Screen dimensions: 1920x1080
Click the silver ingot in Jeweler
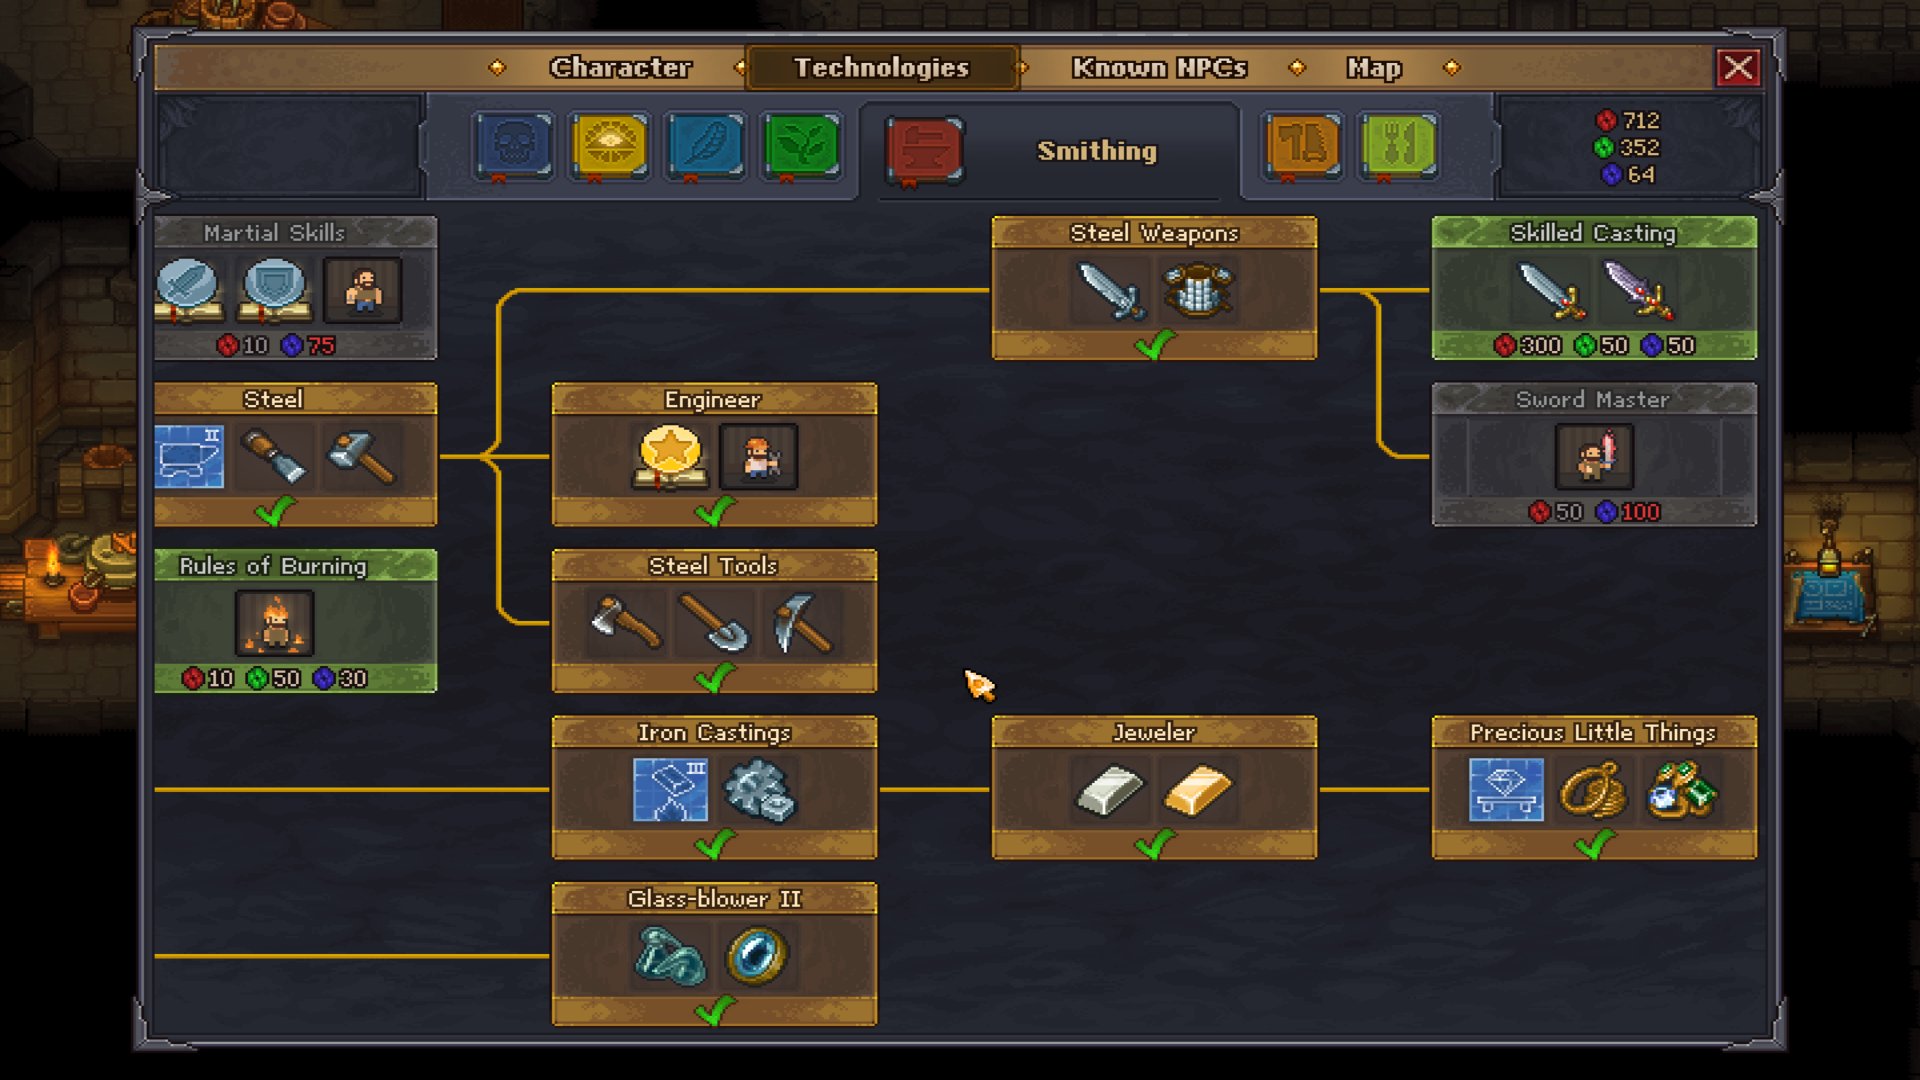(x=1110, y=790)
